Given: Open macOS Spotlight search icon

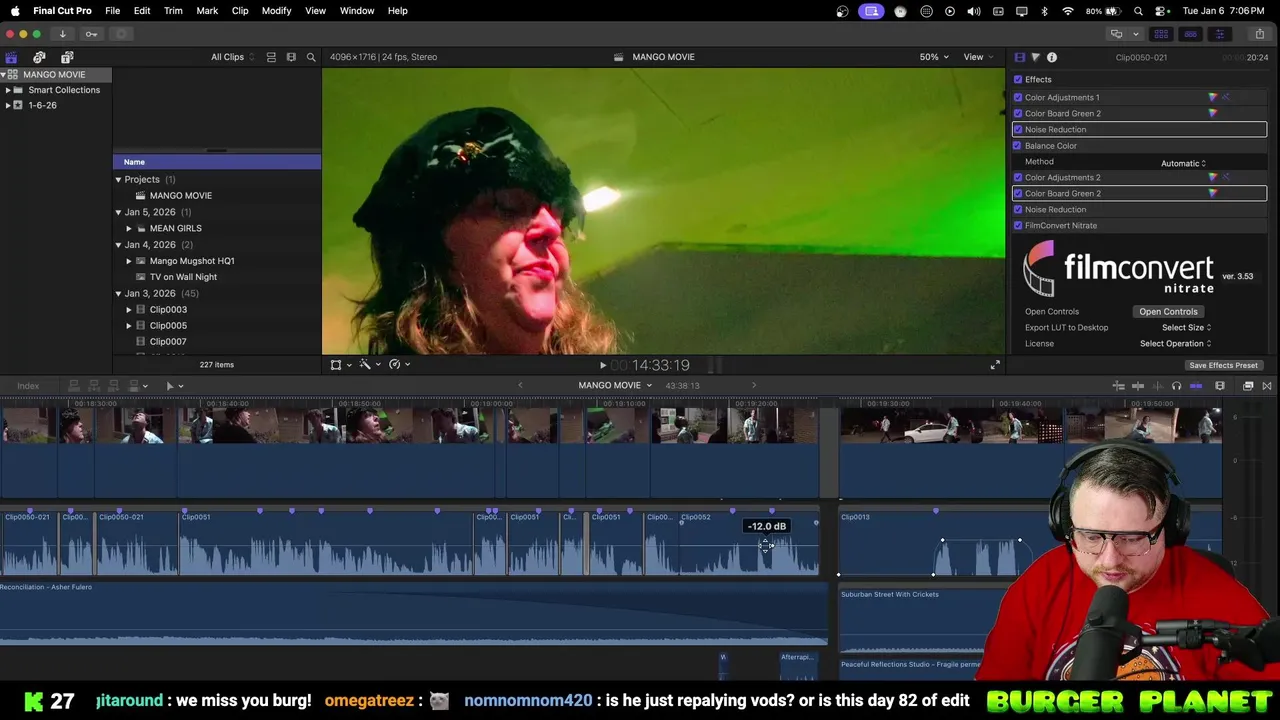Looking at the screenshot, I should coord(1138,11).
